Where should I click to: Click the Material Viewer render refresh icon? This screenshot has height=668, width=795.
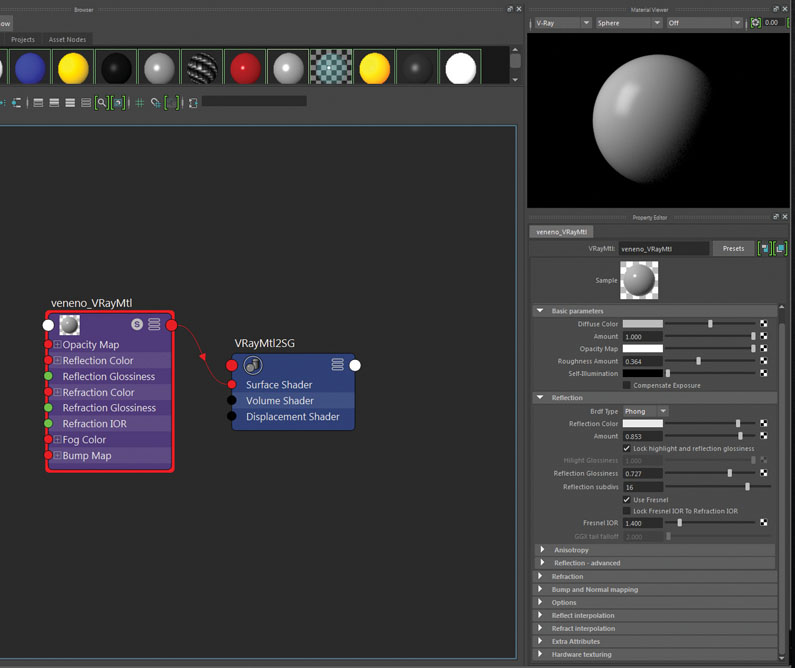pos(755,23)
